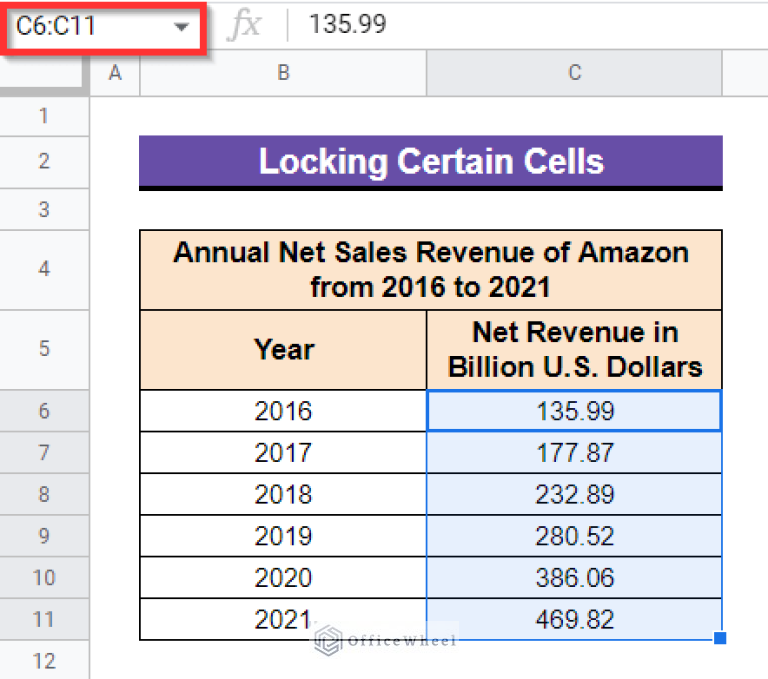Screen dimensions: 768x679
Task: Select row 10 header
Action: click(45, 577)
